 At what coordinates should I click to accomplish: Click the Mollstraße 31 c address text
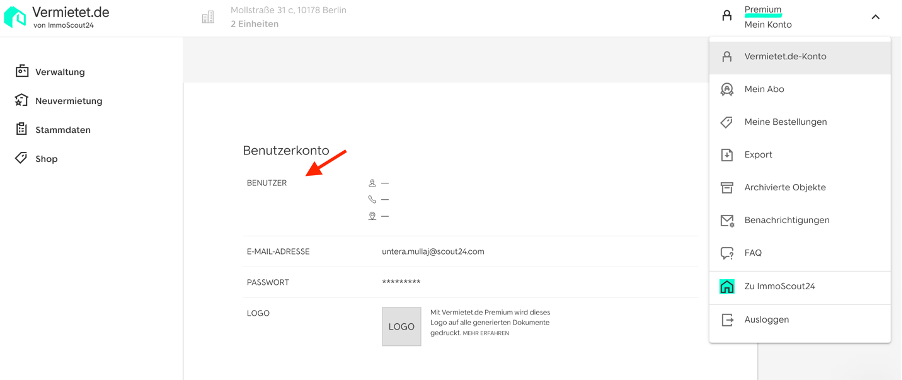pyautogui.click(x=288, y=10)
